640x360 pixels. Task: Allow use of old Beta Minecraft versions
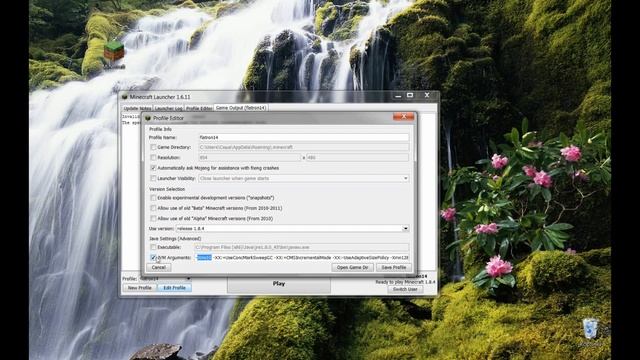(153, 208)
